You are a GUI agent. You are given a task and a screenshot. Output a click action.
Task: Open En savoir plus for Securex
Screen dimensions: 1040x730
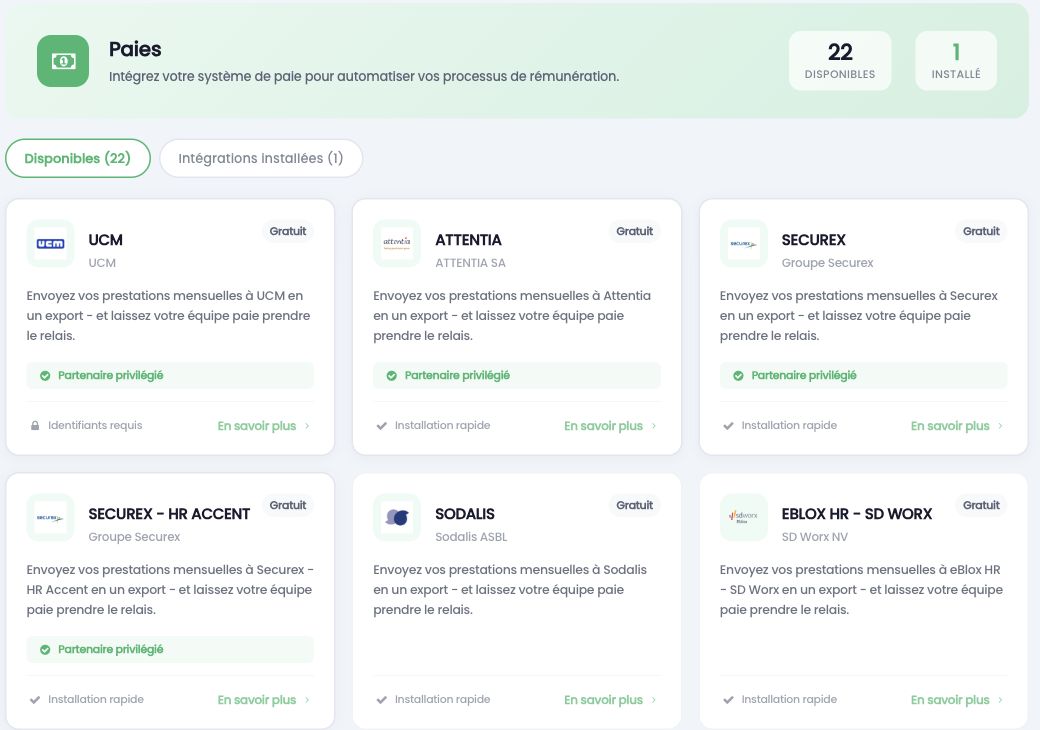tap(950, 426)
